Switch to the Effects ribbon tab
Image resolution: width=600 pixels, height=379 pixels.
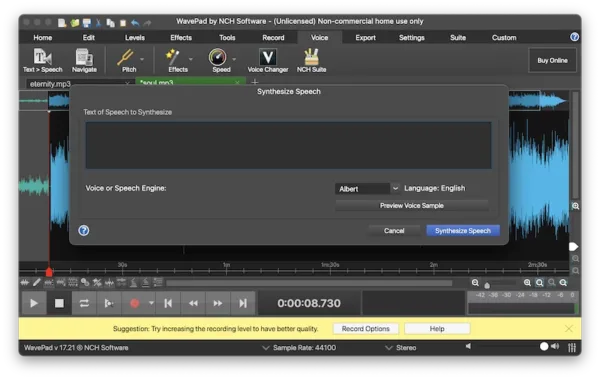[x=181, y=38]
